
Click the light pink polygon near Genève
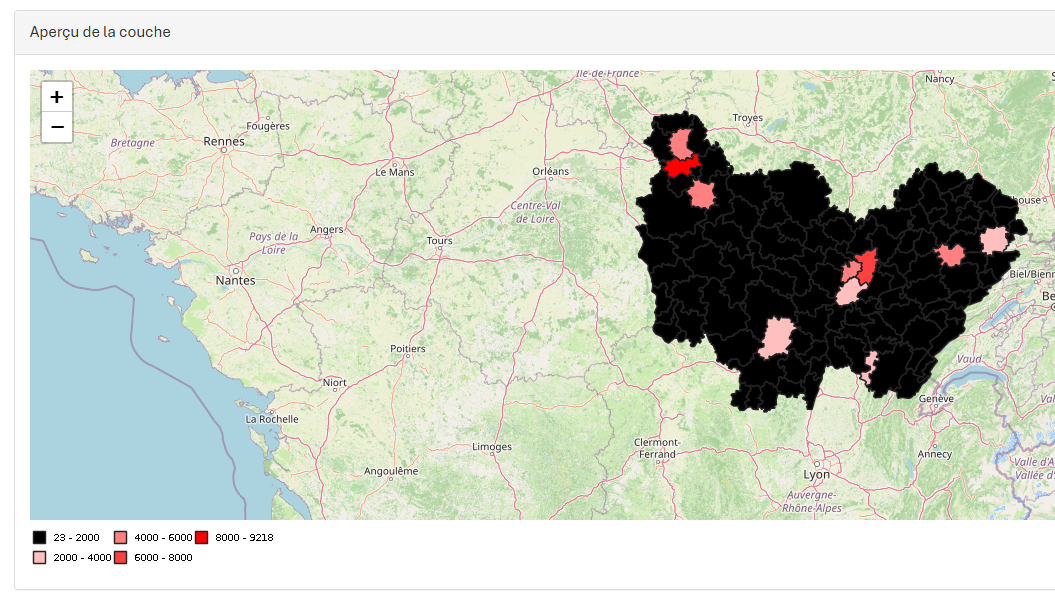tap(870, 367)
